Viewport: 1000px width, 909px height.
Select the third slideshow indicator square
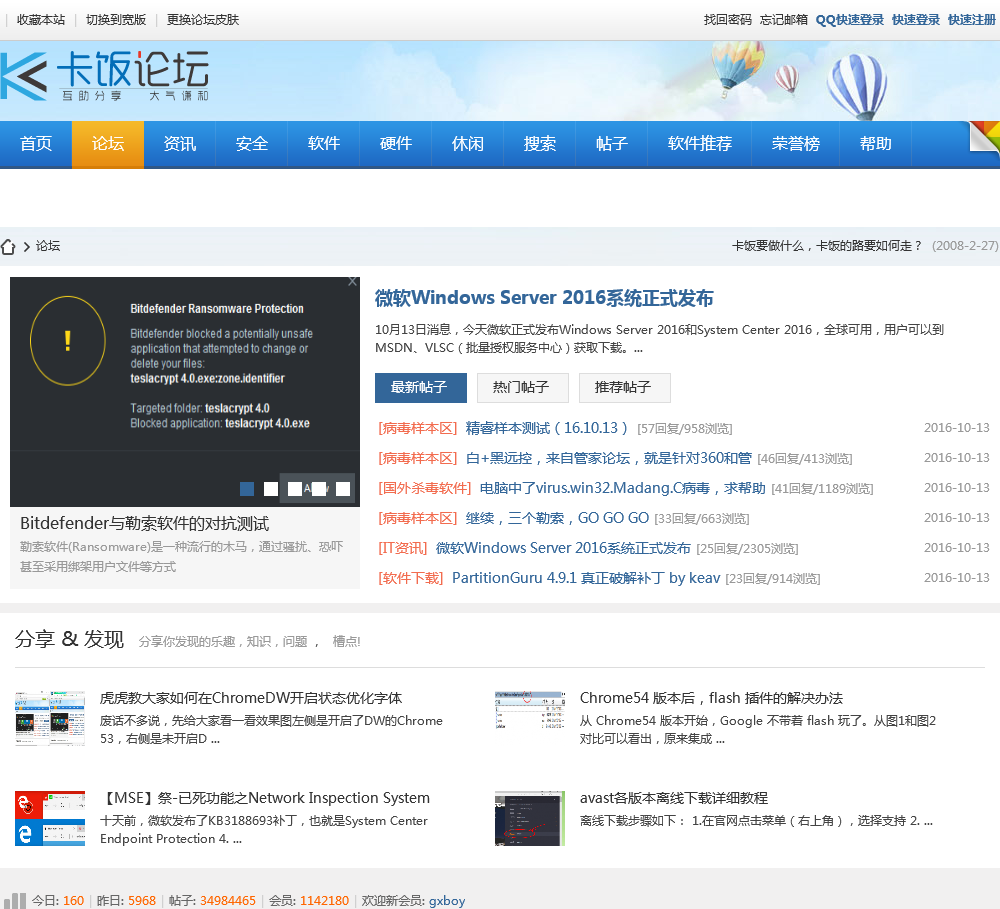tap(295, 489)
